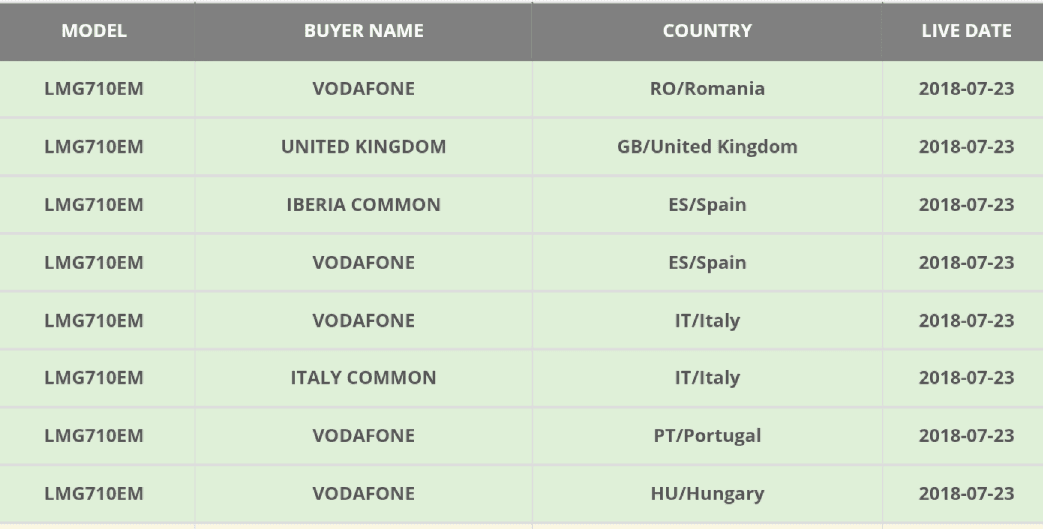Select VODAFONE in the Romania row
Viewport: 1043px width, 529px height.
[364, 88]
